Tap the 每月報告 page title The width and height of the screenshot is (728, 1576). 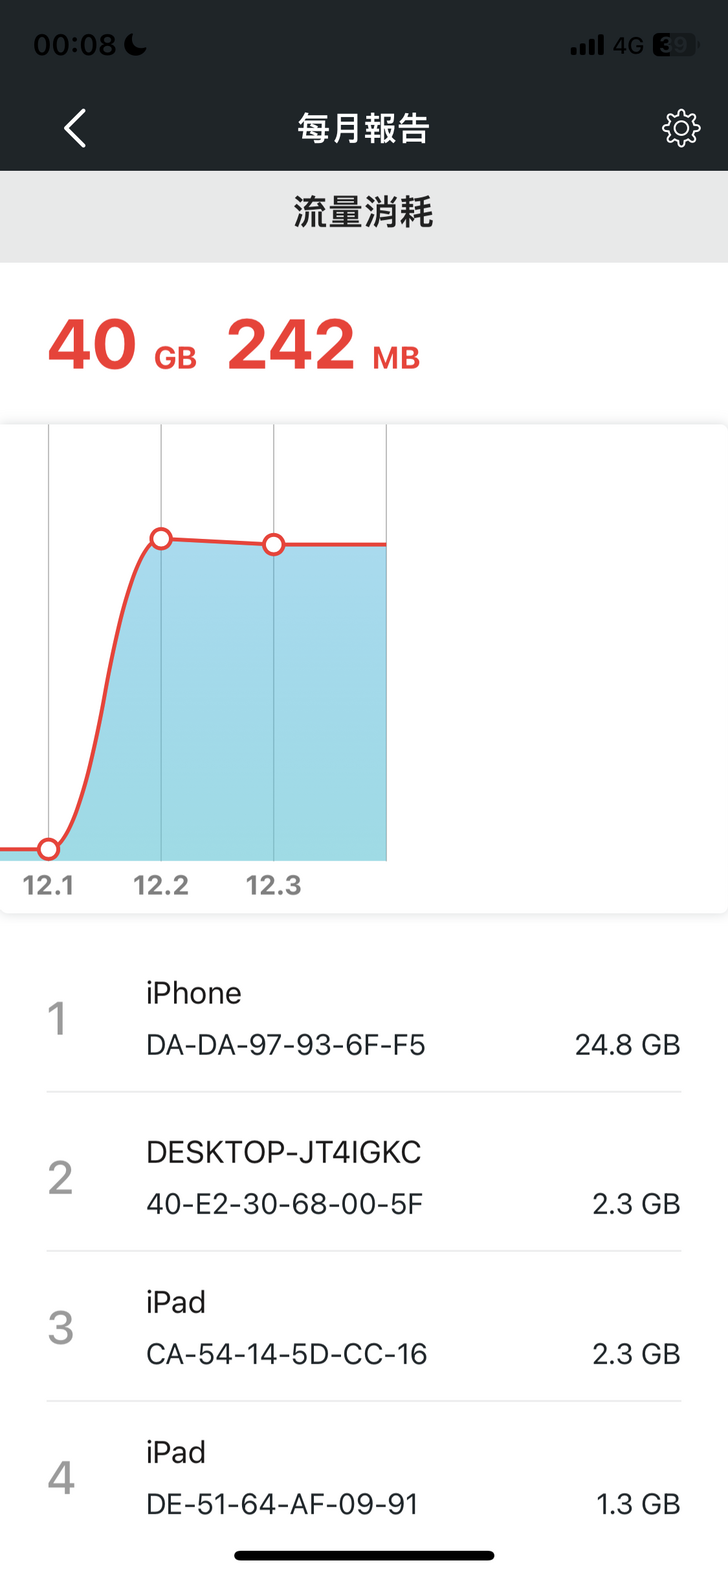(363, 128)
